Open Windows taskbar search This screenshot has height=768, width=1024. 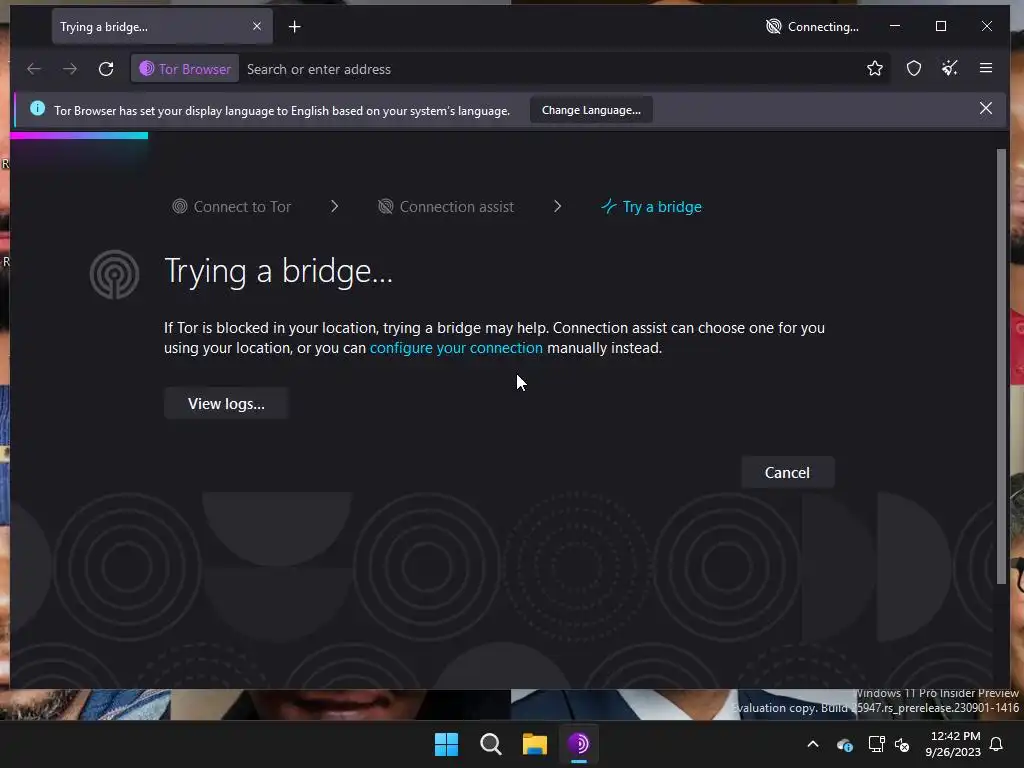(x=490, y=744)
